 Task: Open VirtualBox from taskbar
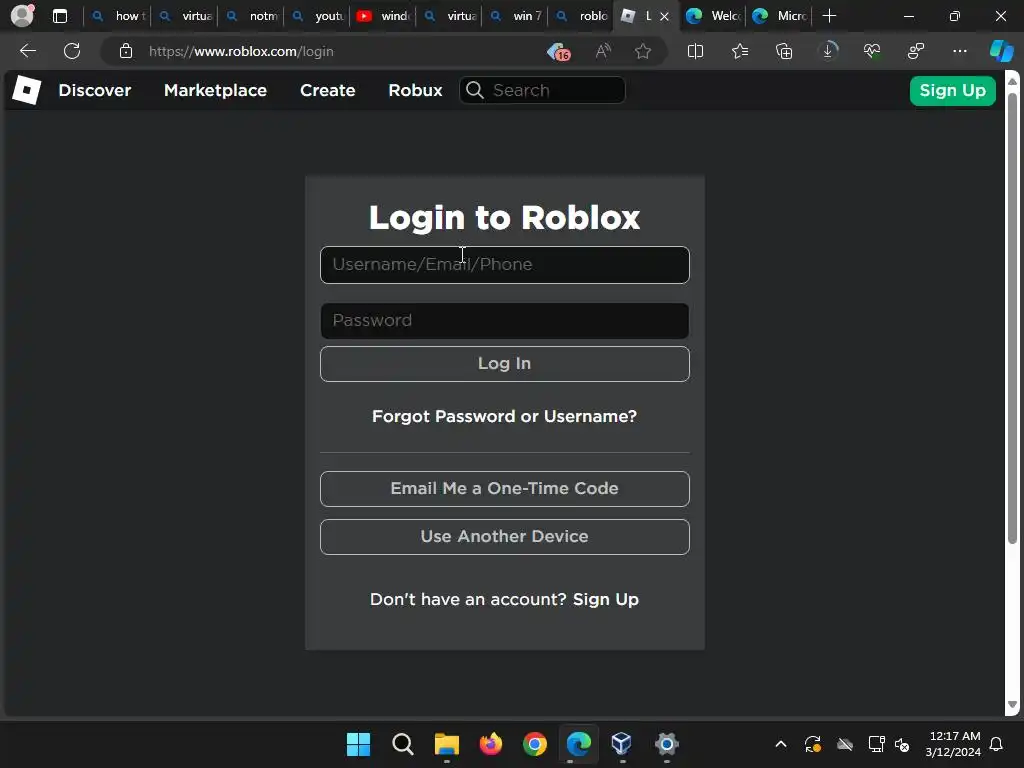[x=621, y=744]
